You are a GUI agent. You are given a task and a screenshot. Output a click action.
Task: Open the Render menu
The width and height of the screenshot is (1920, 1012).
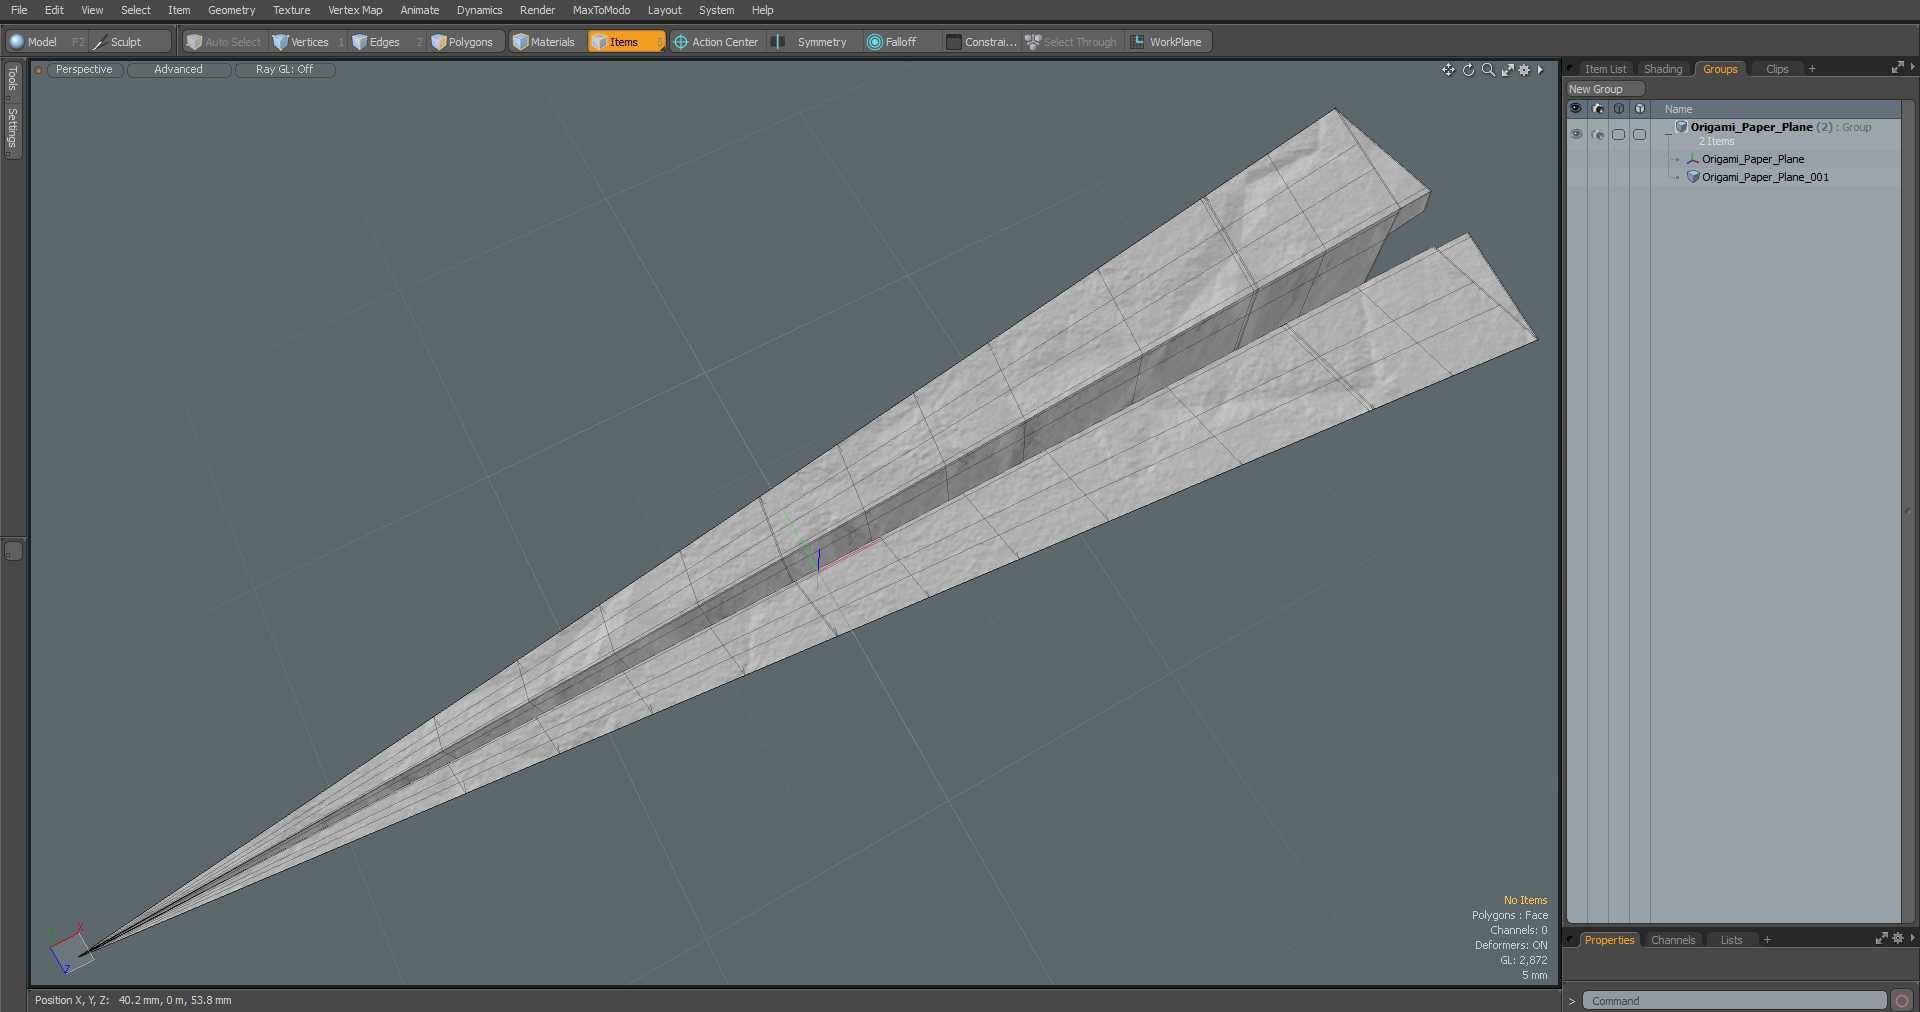pyautogui.click(x=537, y=10)
